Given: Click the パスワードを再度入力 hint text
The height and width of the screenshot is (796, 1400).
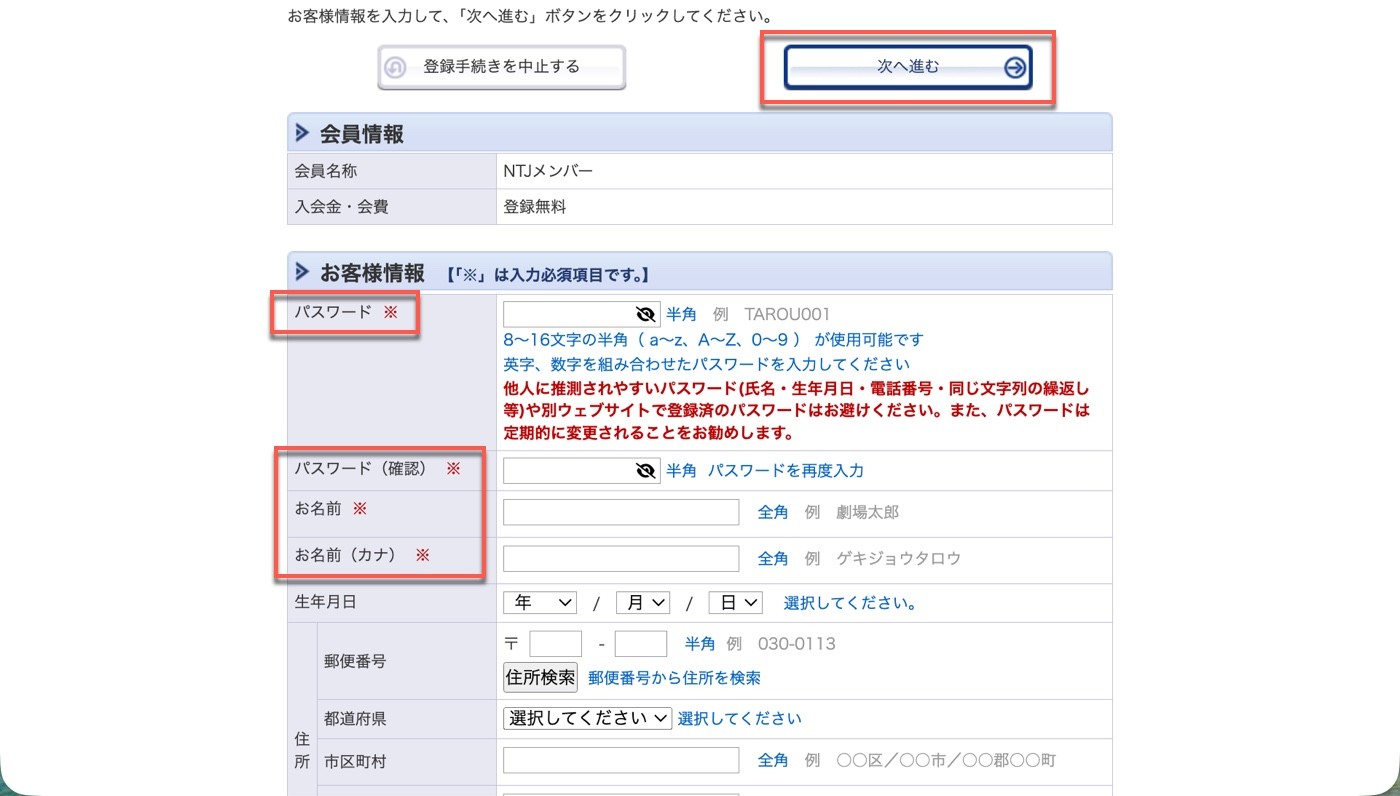Looking at the screenshot, I should click(x=786, y=471).
